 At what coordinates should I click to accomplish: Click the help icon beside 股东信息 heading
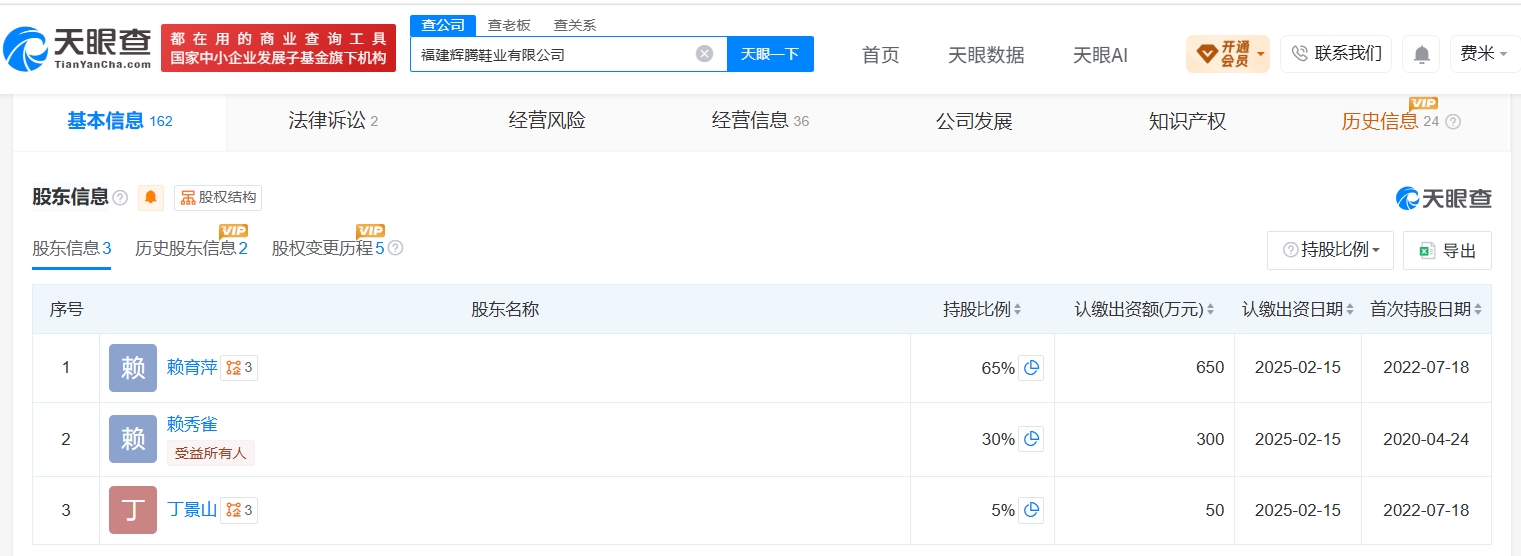tap(120, 198)
